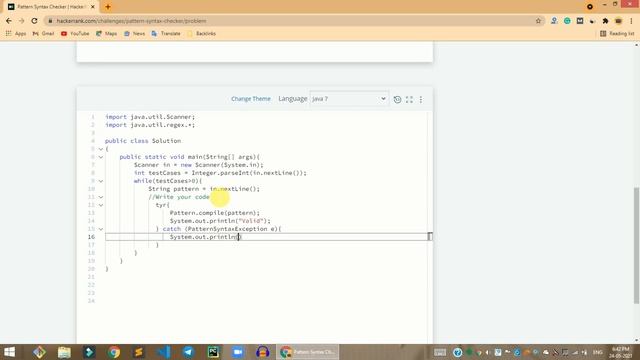Image resolution: width=640 pixels, height=360 pixels.
Task: Open the editor reset/history icon
Action: click(397, 99)
